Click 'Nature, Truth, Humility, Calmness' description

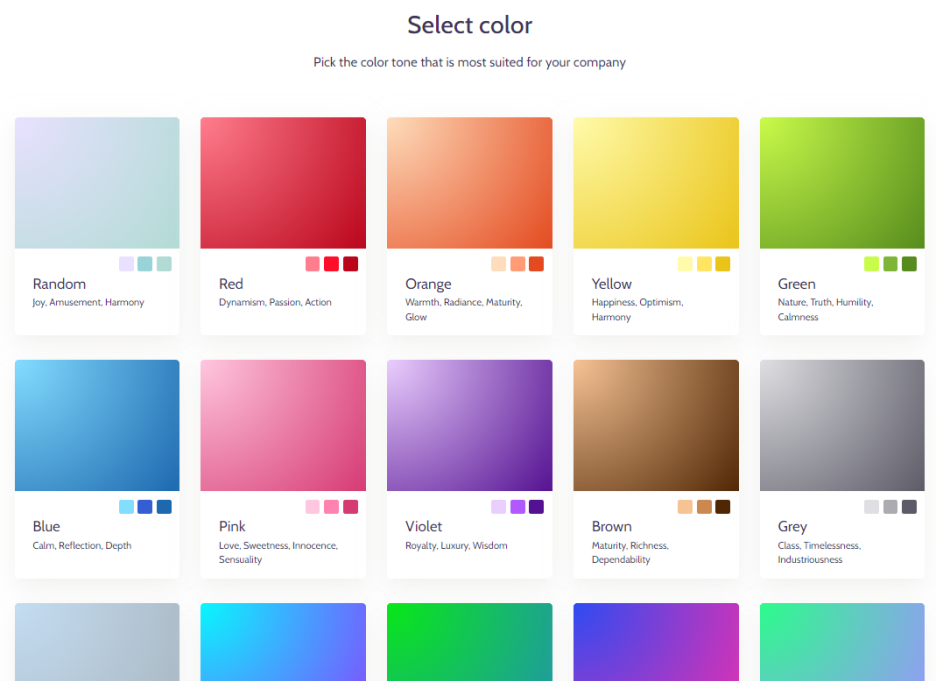[825, 310]
